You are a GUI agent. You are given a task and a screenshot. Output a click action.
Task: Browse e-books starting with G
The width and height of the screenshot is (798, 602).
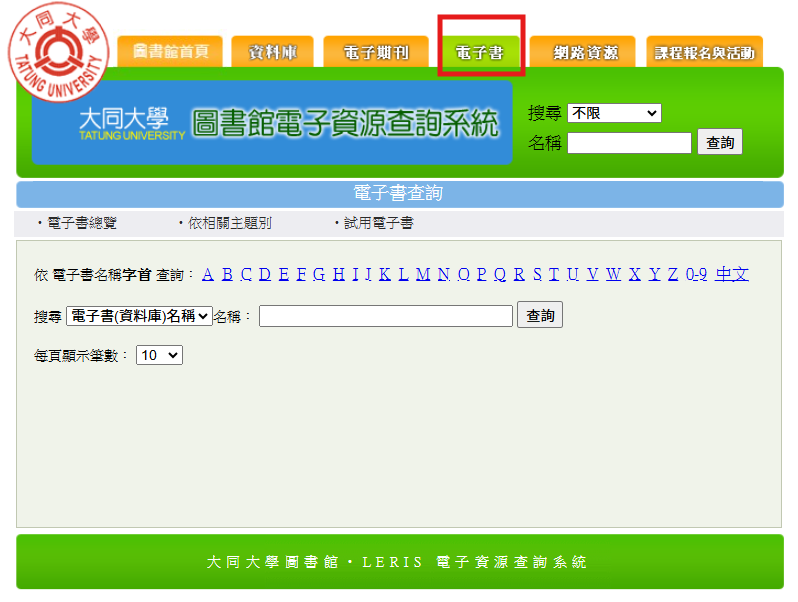(x=319, y=274)
